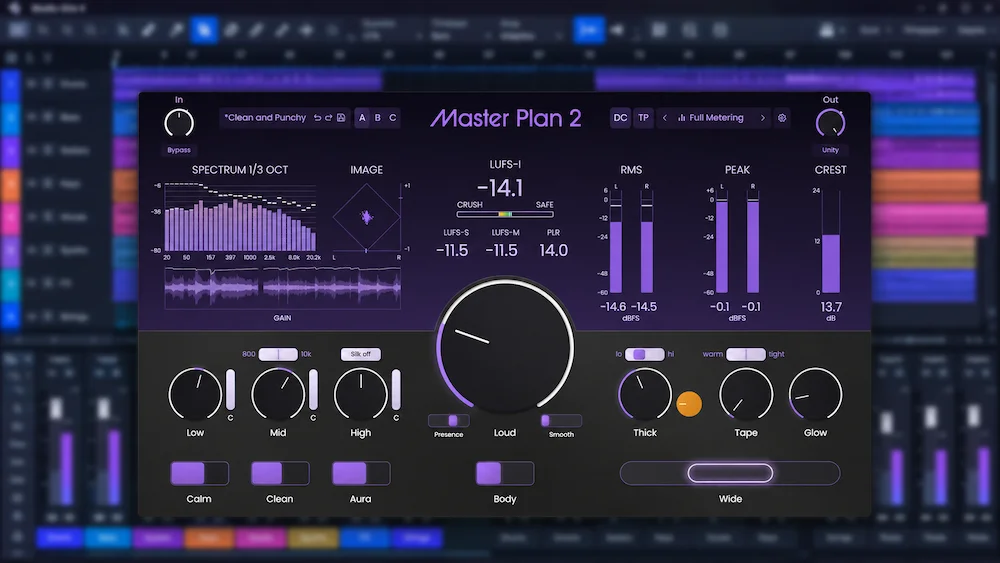
Task: Click the Wide stereo width slider handle
Action: pos(730,473)
